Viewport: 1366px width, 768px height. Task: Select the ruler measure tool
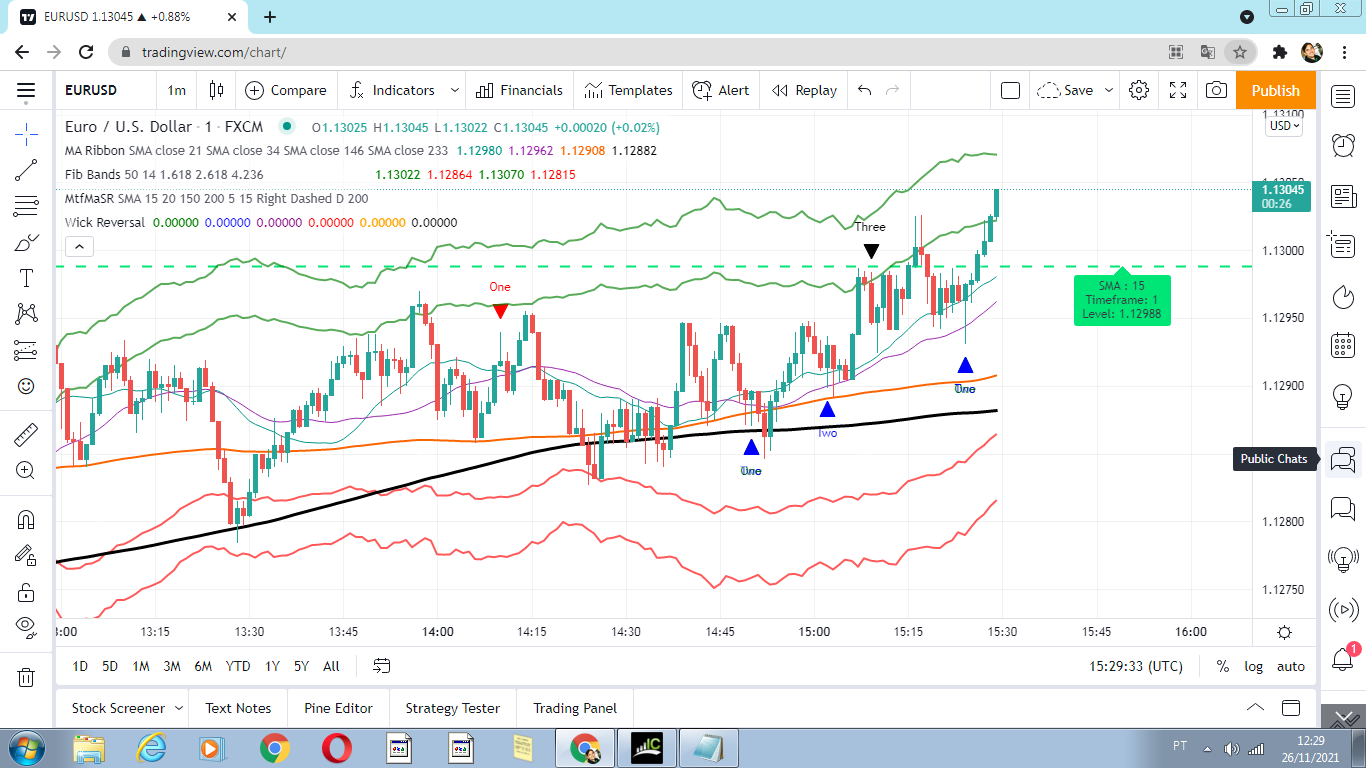[26, 434]
